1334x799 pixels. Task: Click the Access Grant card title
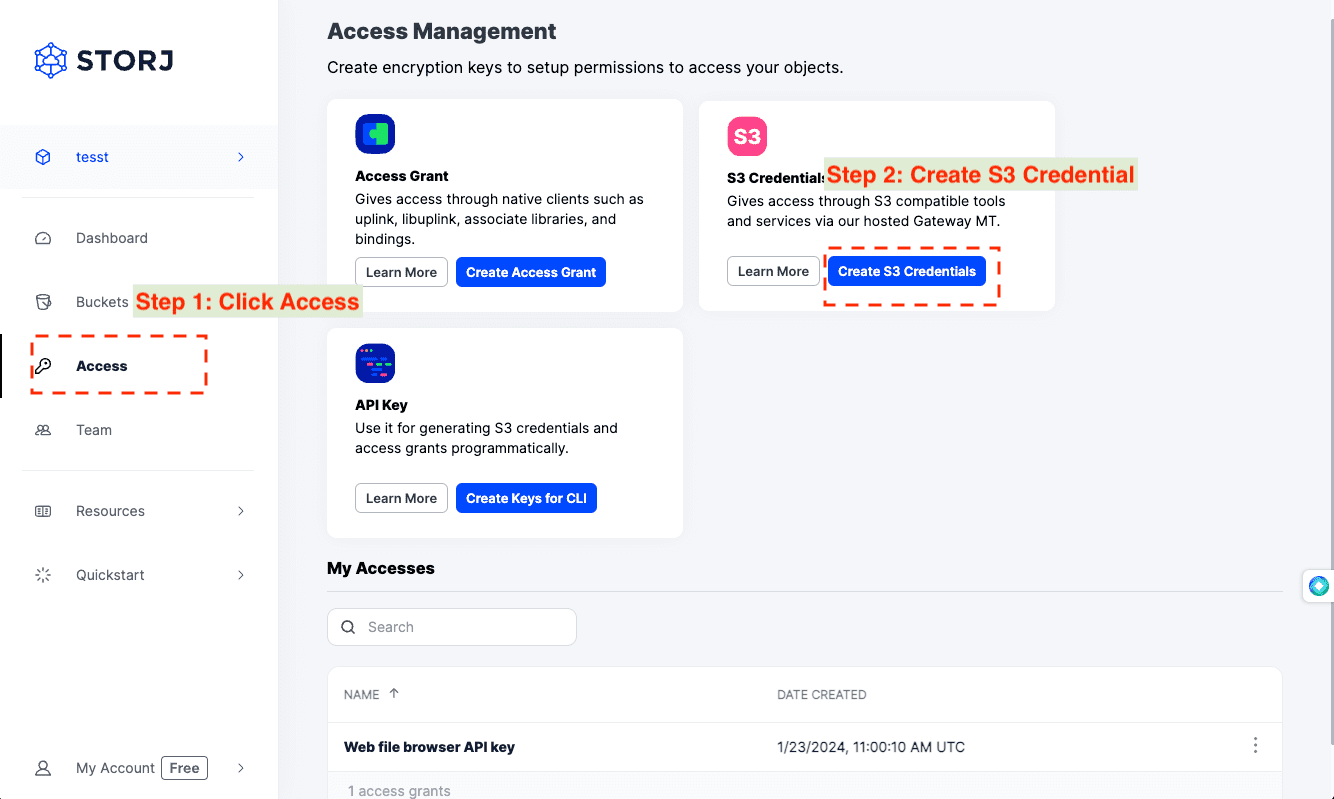pyautogui.click(x=402, y=176)
